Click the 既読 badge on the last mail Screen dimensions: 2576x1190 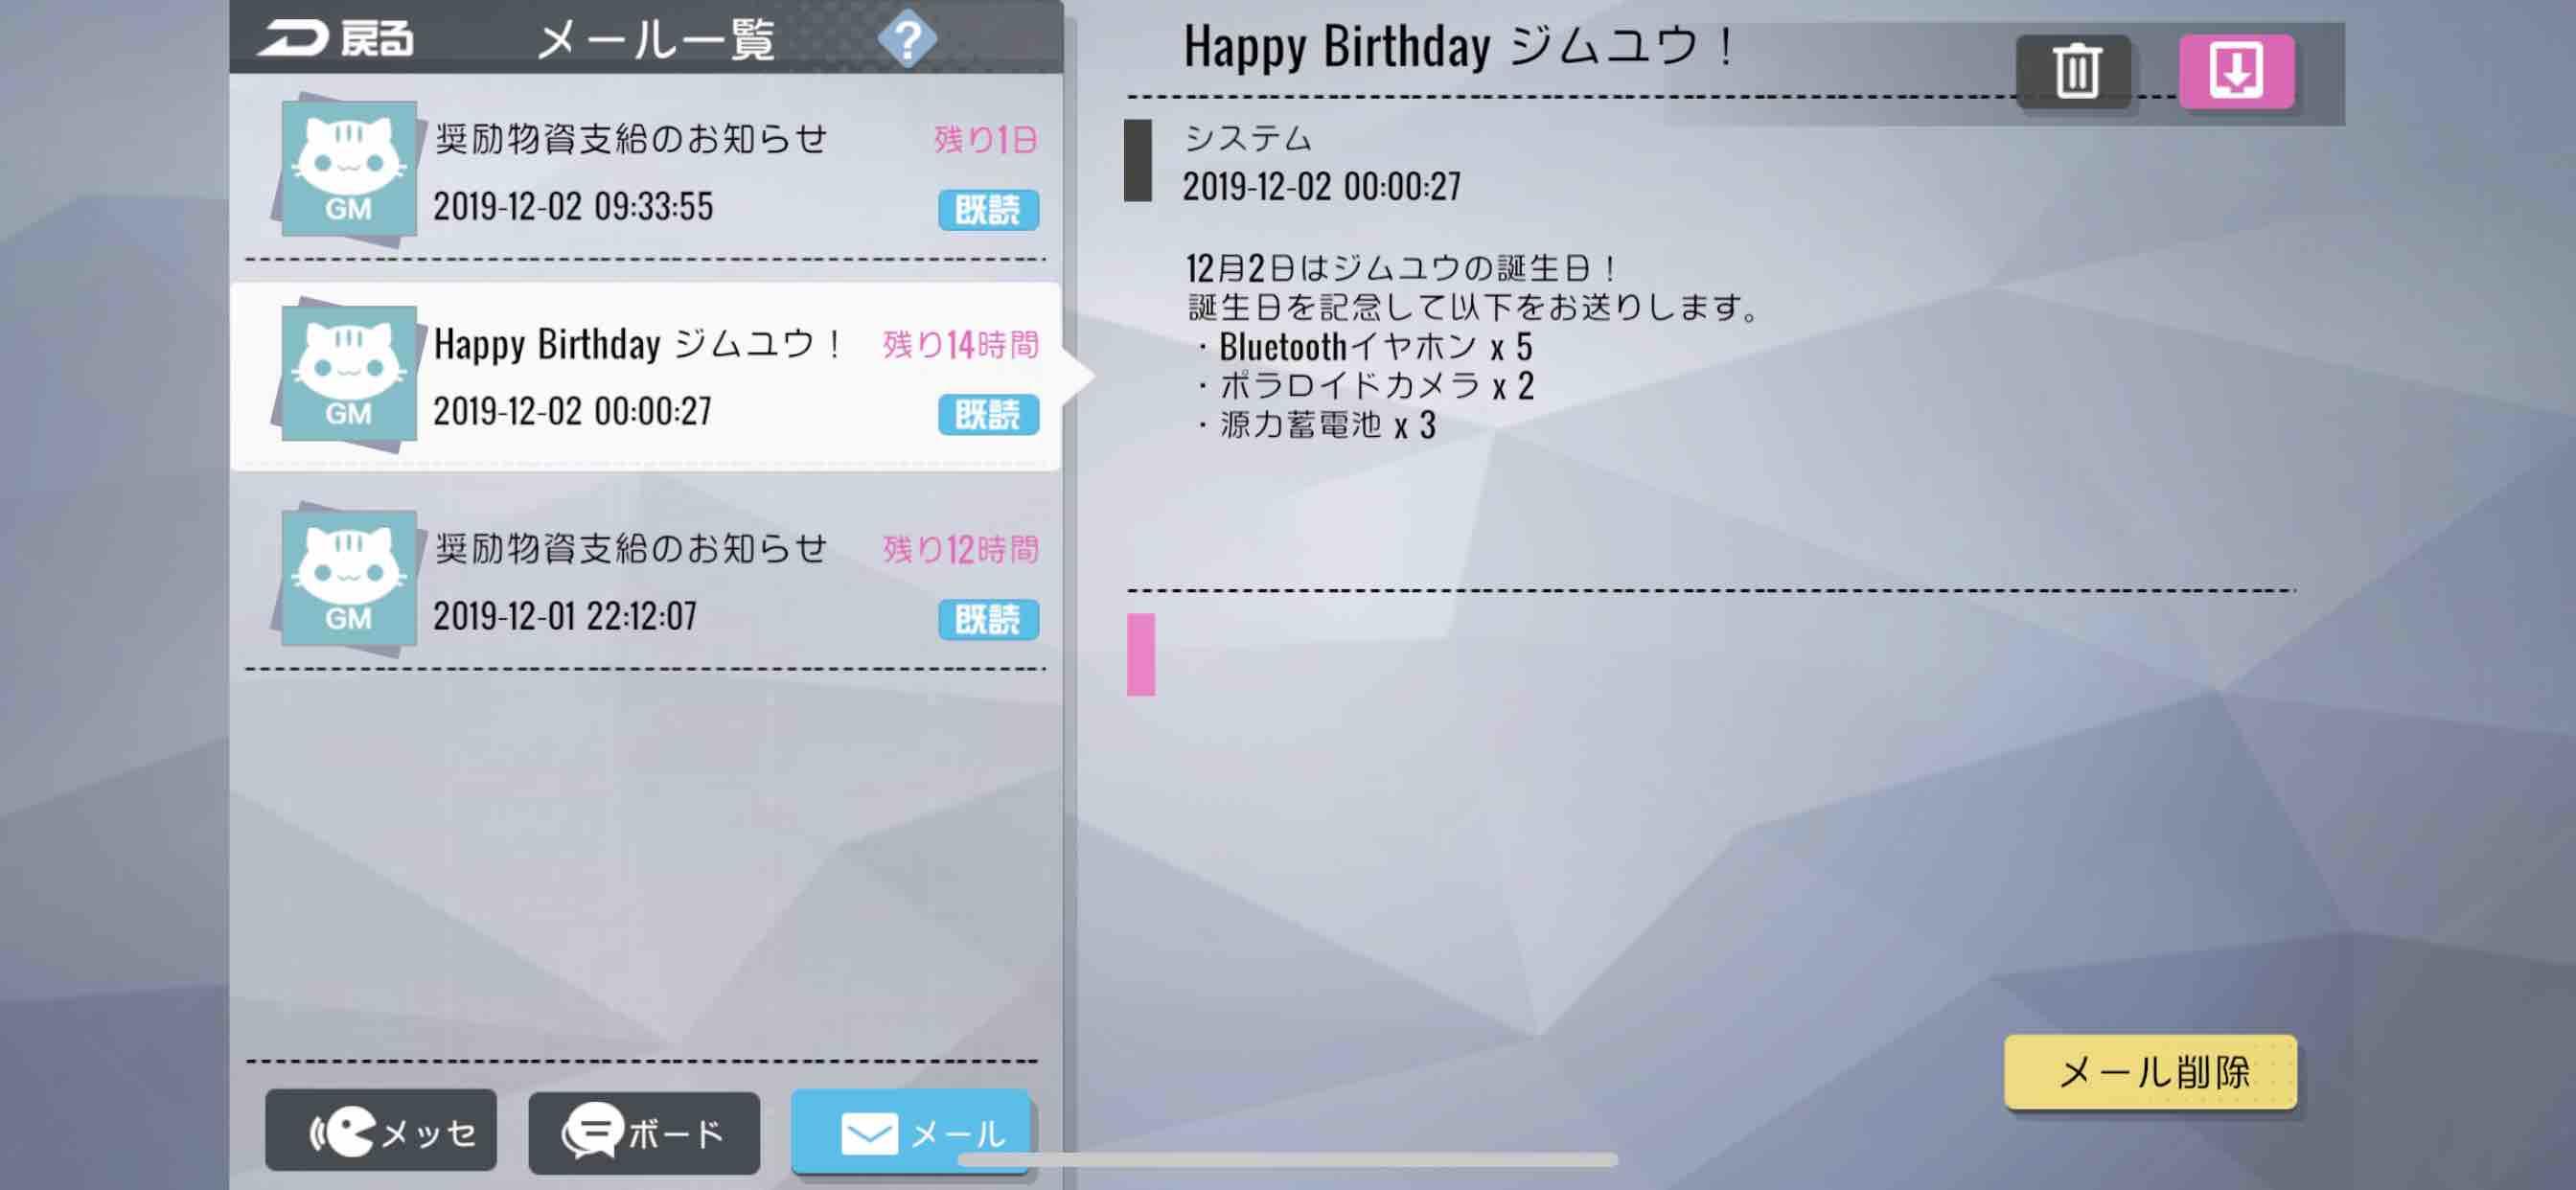tap(988, 619)
